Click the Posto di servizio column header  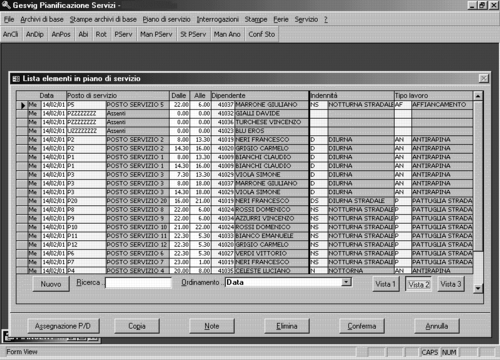(x=118, y=96)
